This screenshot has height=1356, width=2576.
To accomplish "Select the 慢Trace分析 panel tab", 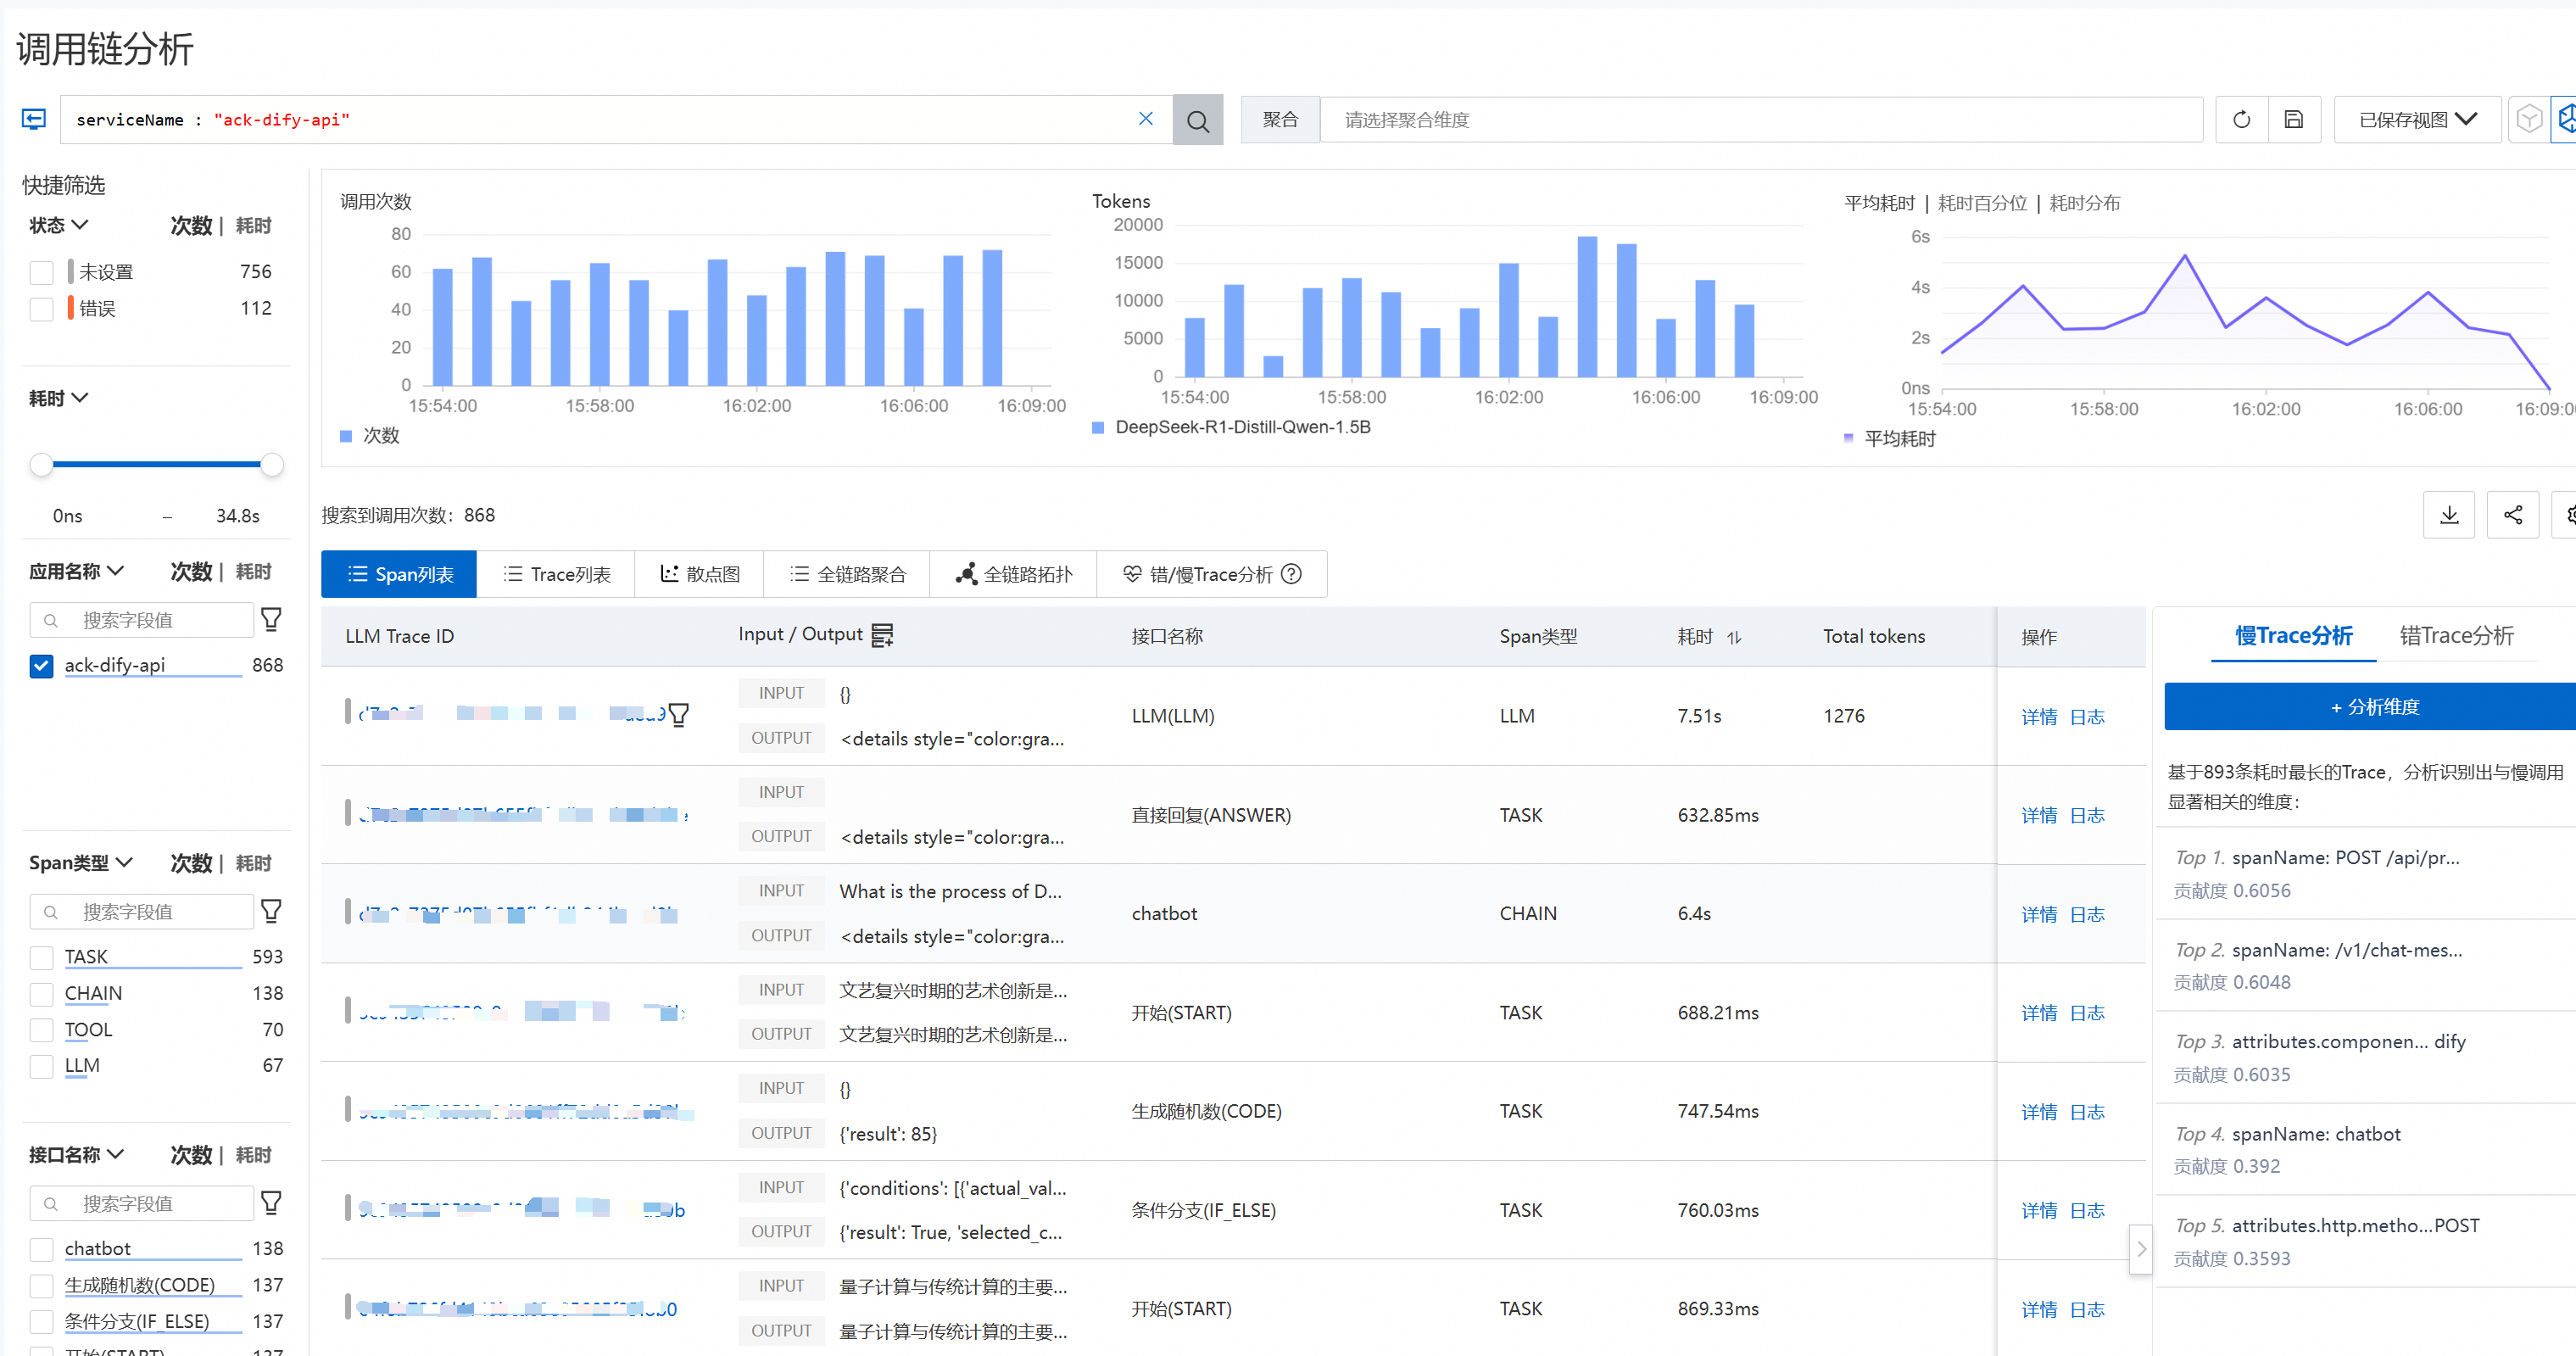I will click(x=2293, y=635).
